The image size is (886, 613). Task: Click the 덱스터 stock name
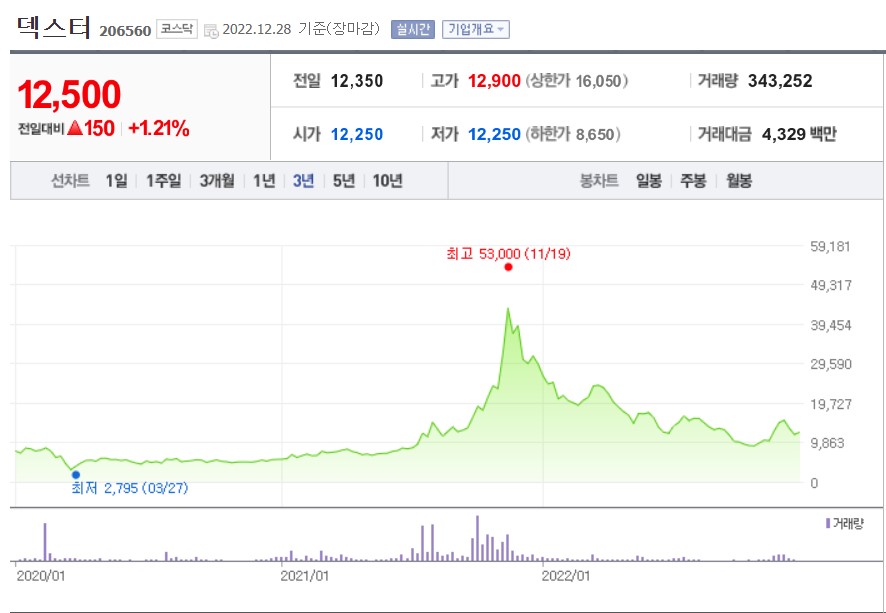click(x=50, y=27)
